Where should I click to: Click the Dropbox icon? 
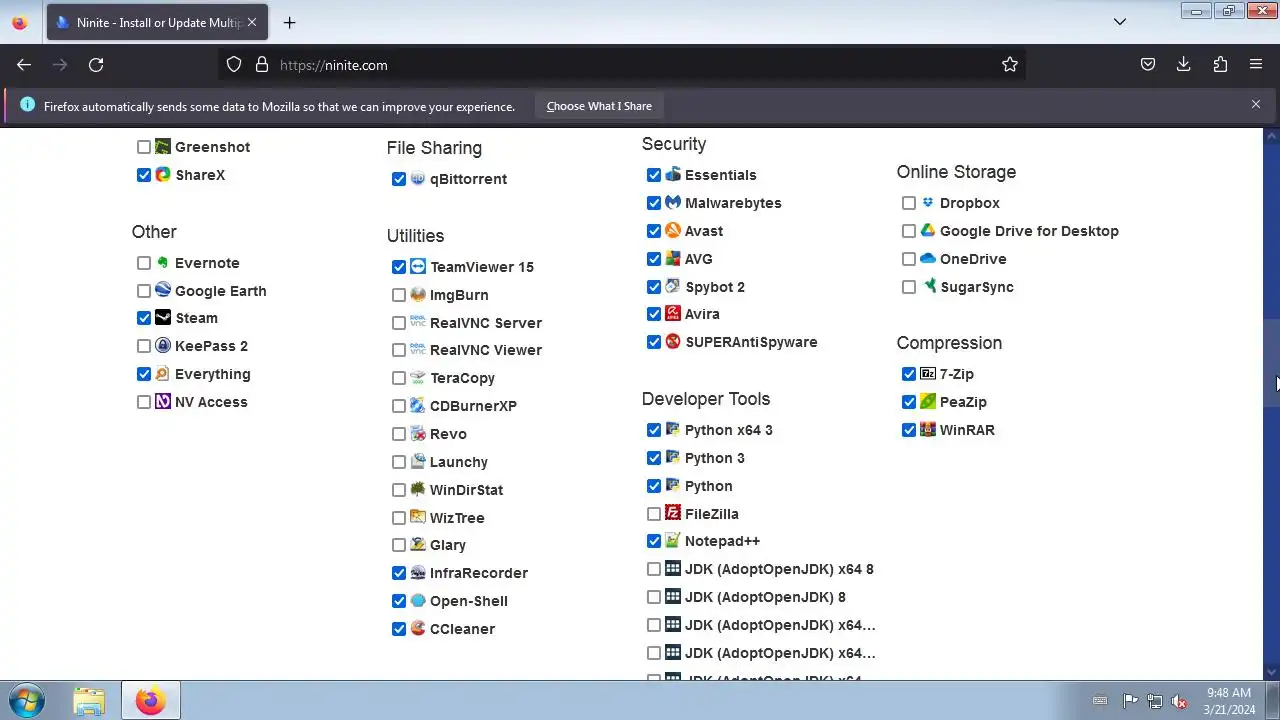click(x=928, y=203)
